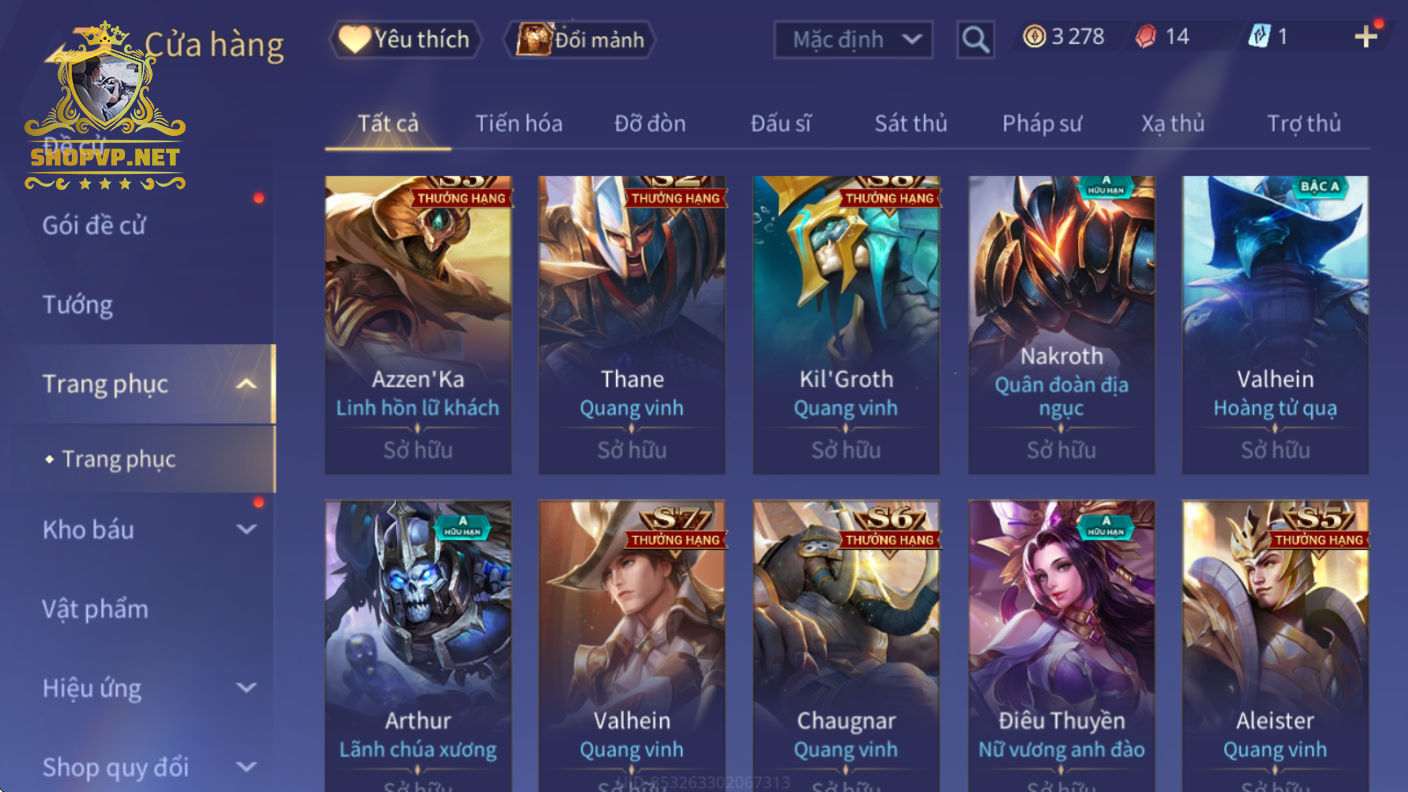Go to Tướng in sidebar

click(77, 304)
